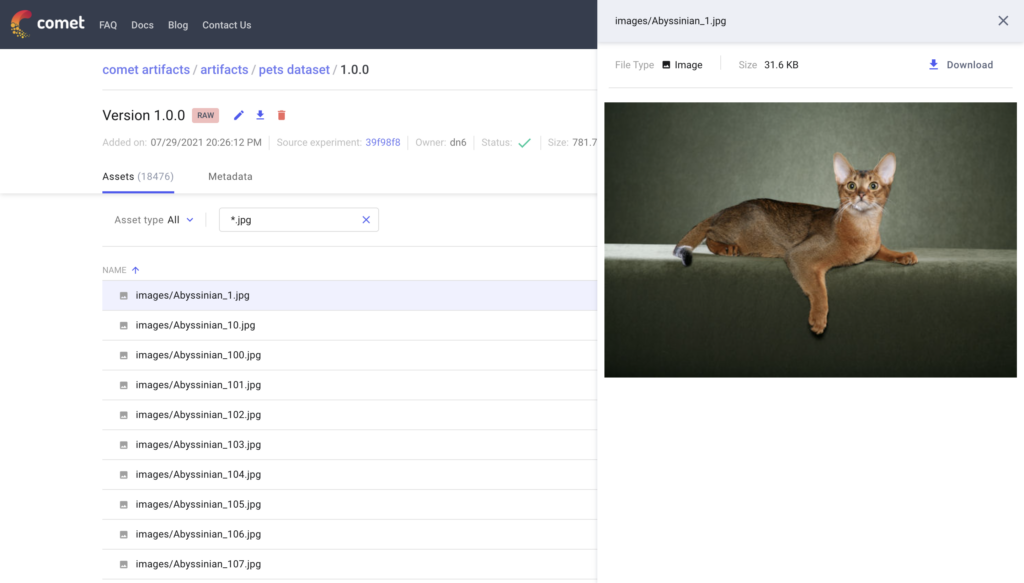Open the Contact Us page

click(x=226, y=25)
